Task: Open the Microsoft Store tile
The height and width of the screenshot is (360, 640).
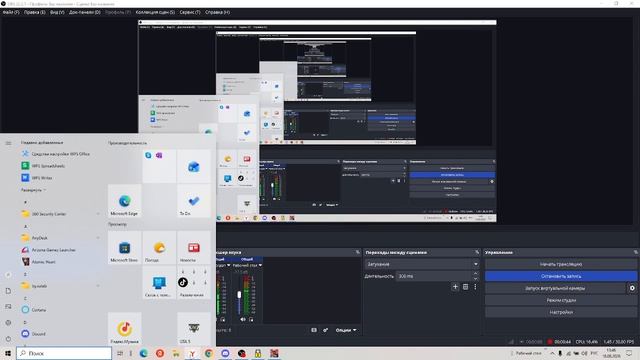Action: 124,248
